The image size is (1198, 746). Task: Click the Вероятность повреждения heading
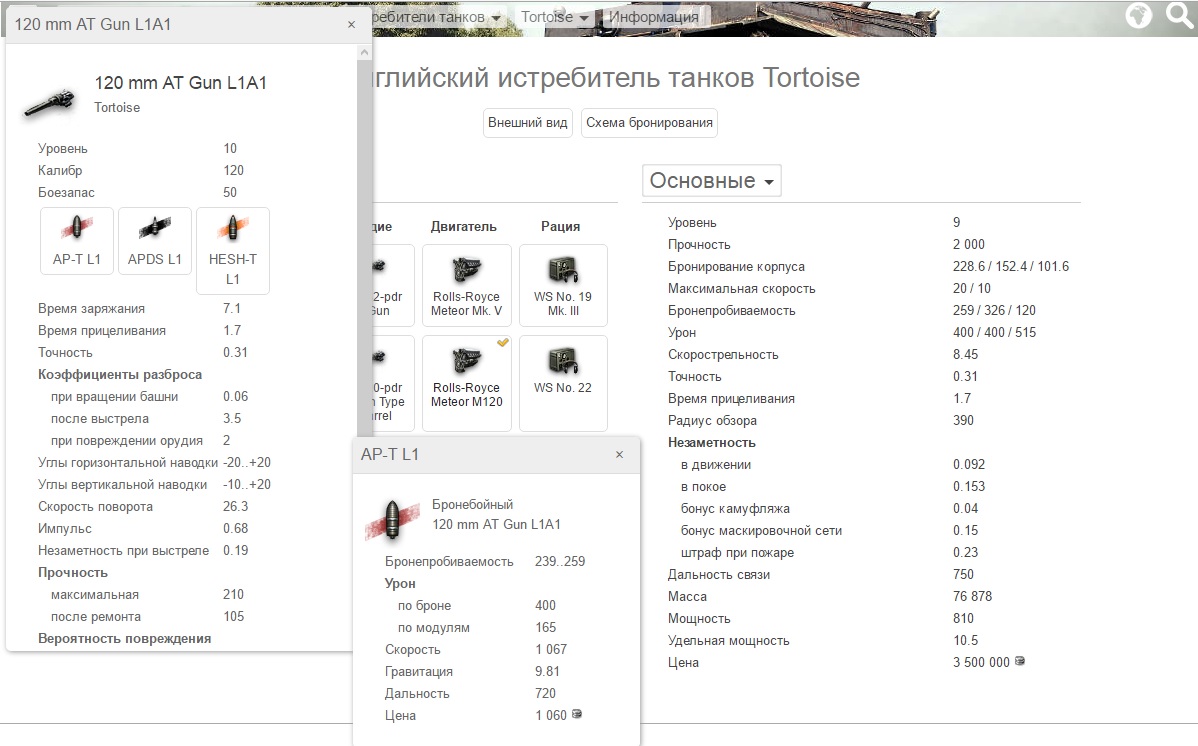coord(125,639)
